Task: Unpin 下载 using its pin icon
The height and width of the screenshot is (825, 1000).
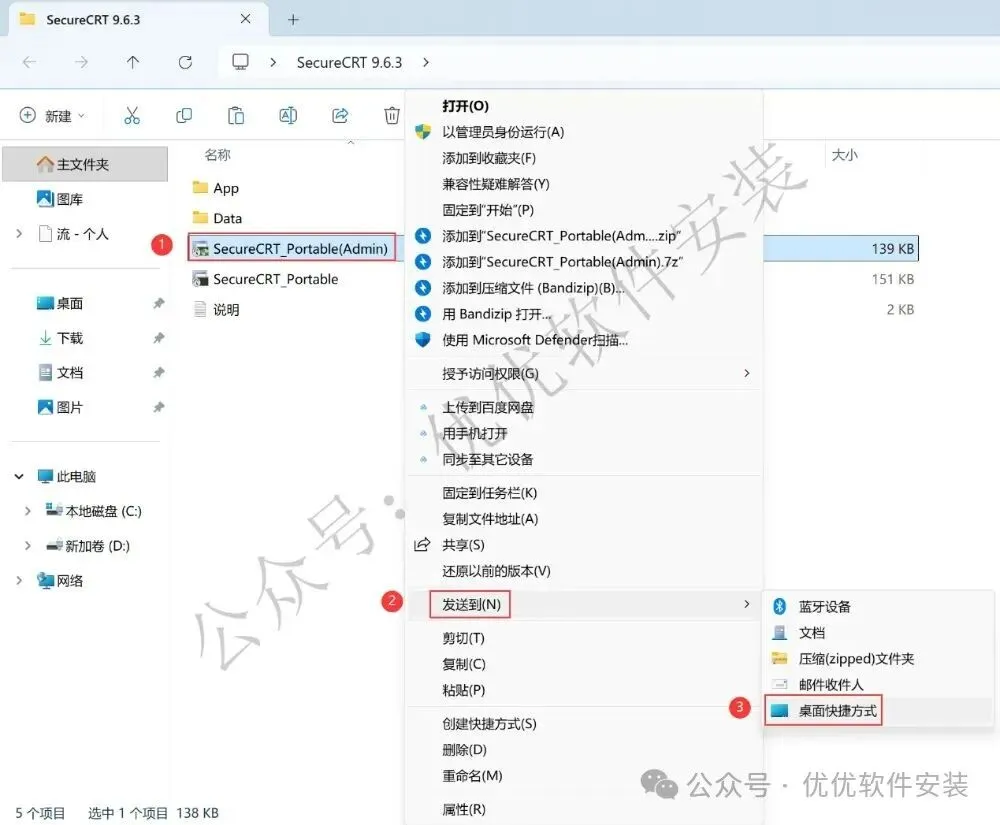Action: coord(159,338)
